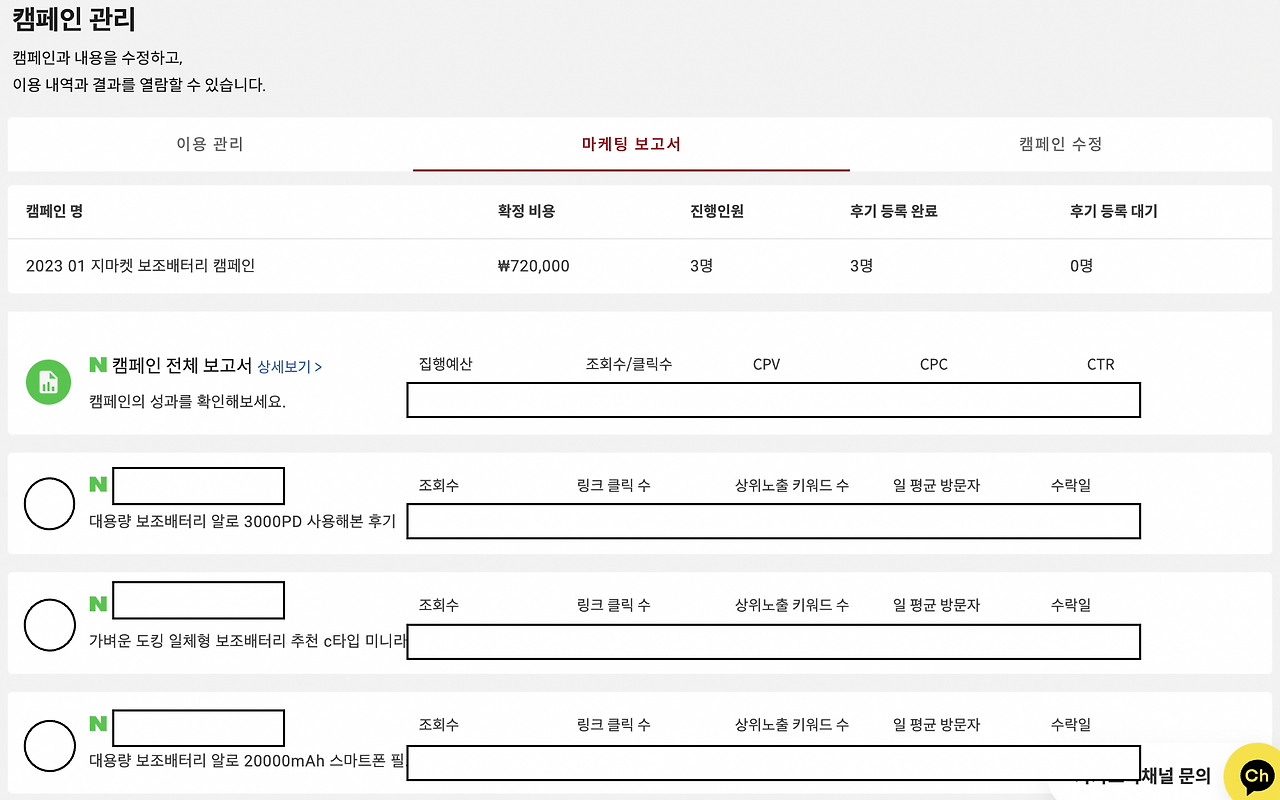The width and height of the screenshot is (1280, 800).
Task: Click the first blogger name field
Action: click(x=197, y=485)
